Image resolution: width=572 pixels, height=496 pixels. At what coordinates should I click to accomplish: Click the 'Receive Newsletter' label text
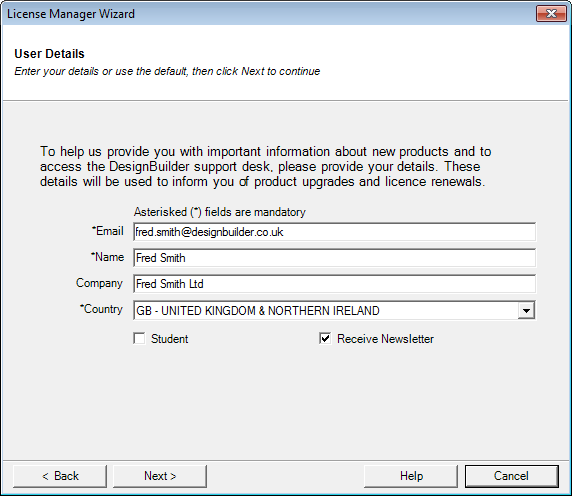pos(385,339)
